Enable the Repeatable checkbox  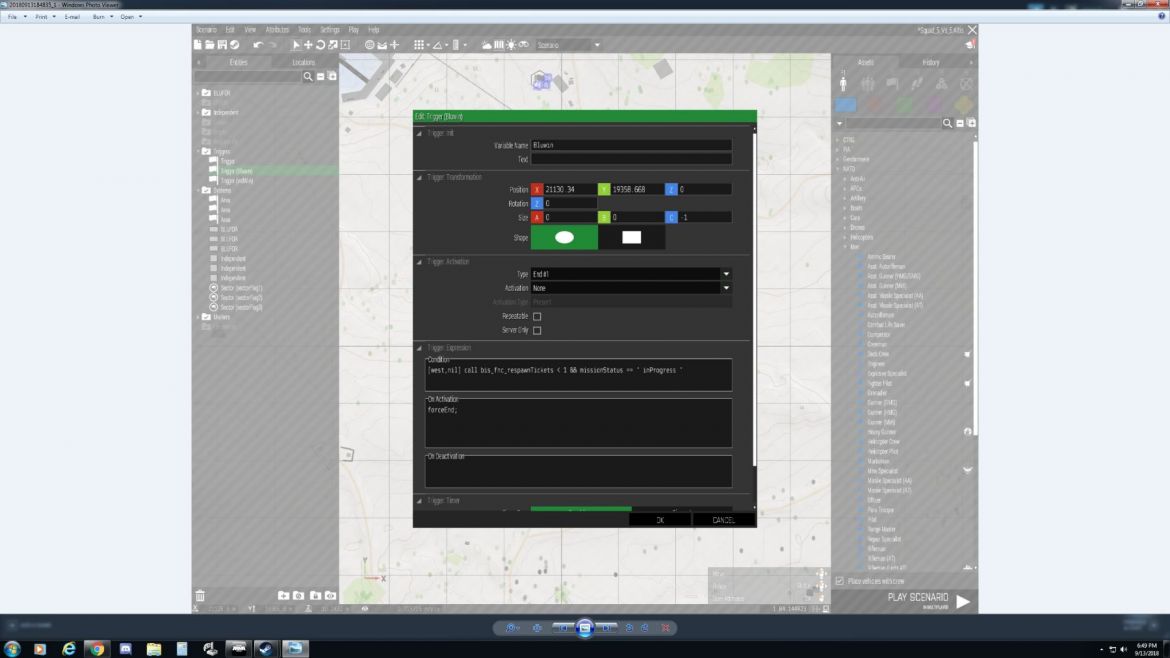pyautogui.click(x=537, y=316)
